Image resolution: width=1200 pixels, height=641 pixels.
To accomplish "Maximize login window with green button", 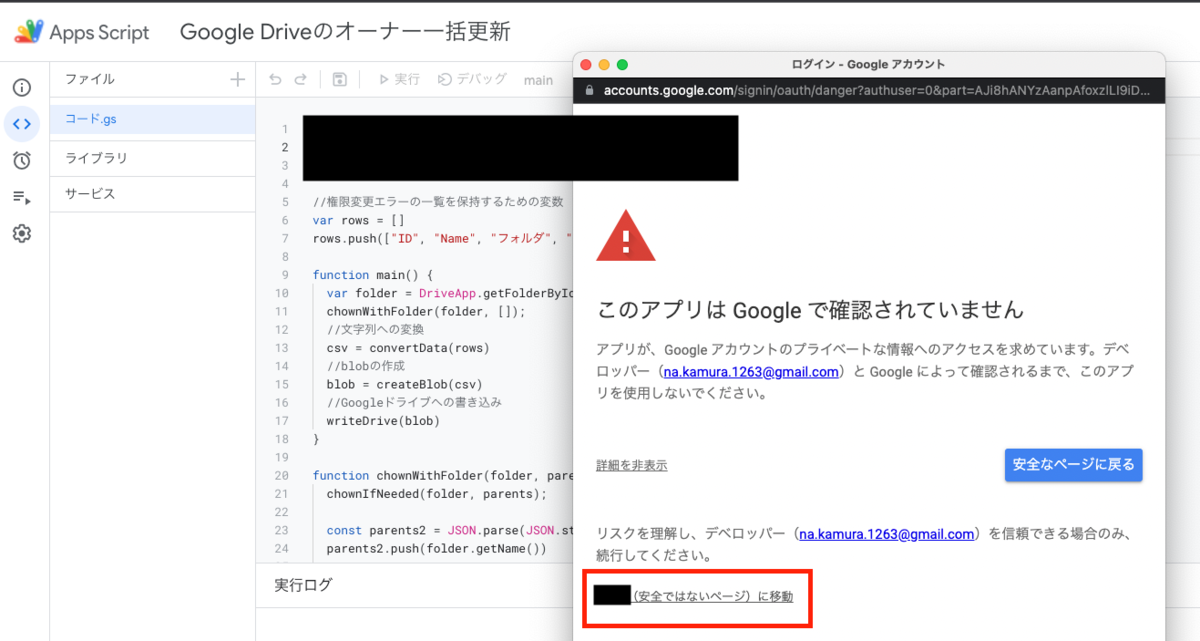I will 622,64.
